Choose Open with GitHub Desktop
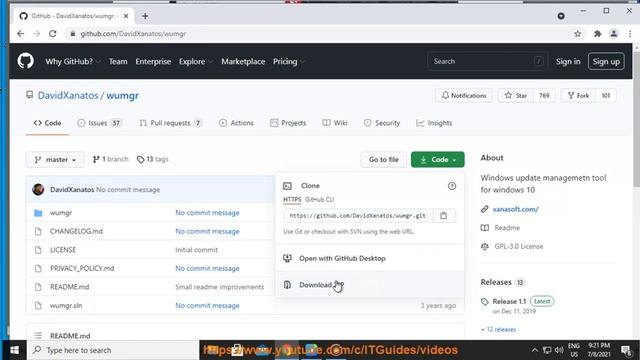 [x=370, y=258]
